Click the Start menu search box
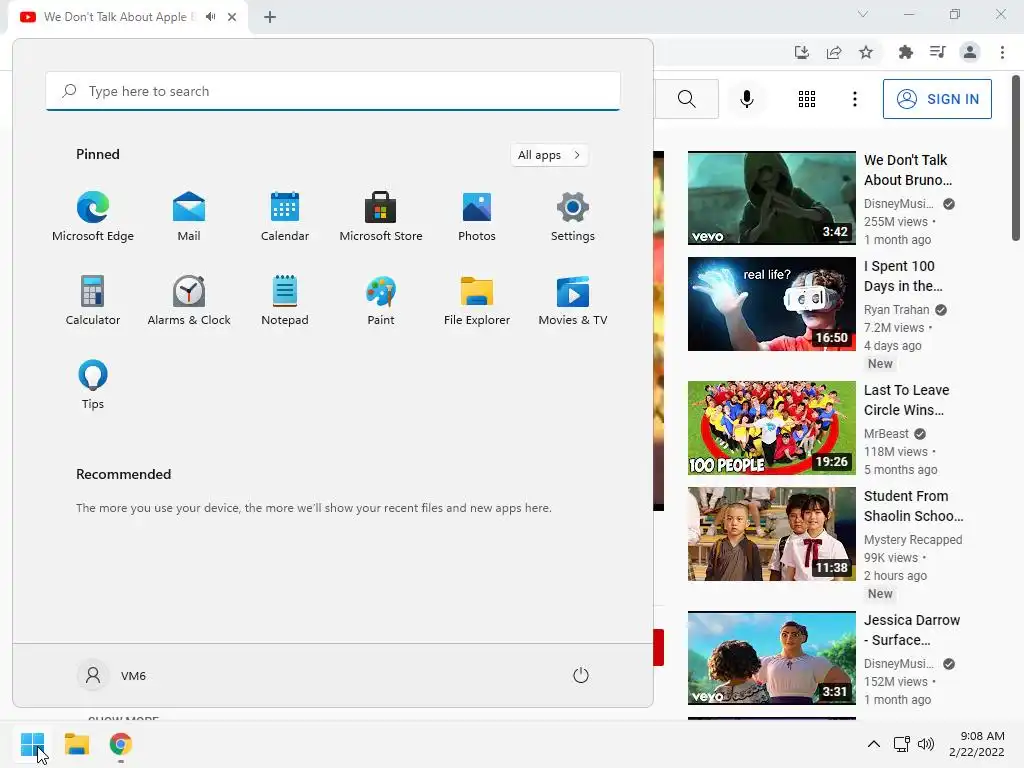The width and height of the screenshot is (1024, 768). [x=333, y=91]
